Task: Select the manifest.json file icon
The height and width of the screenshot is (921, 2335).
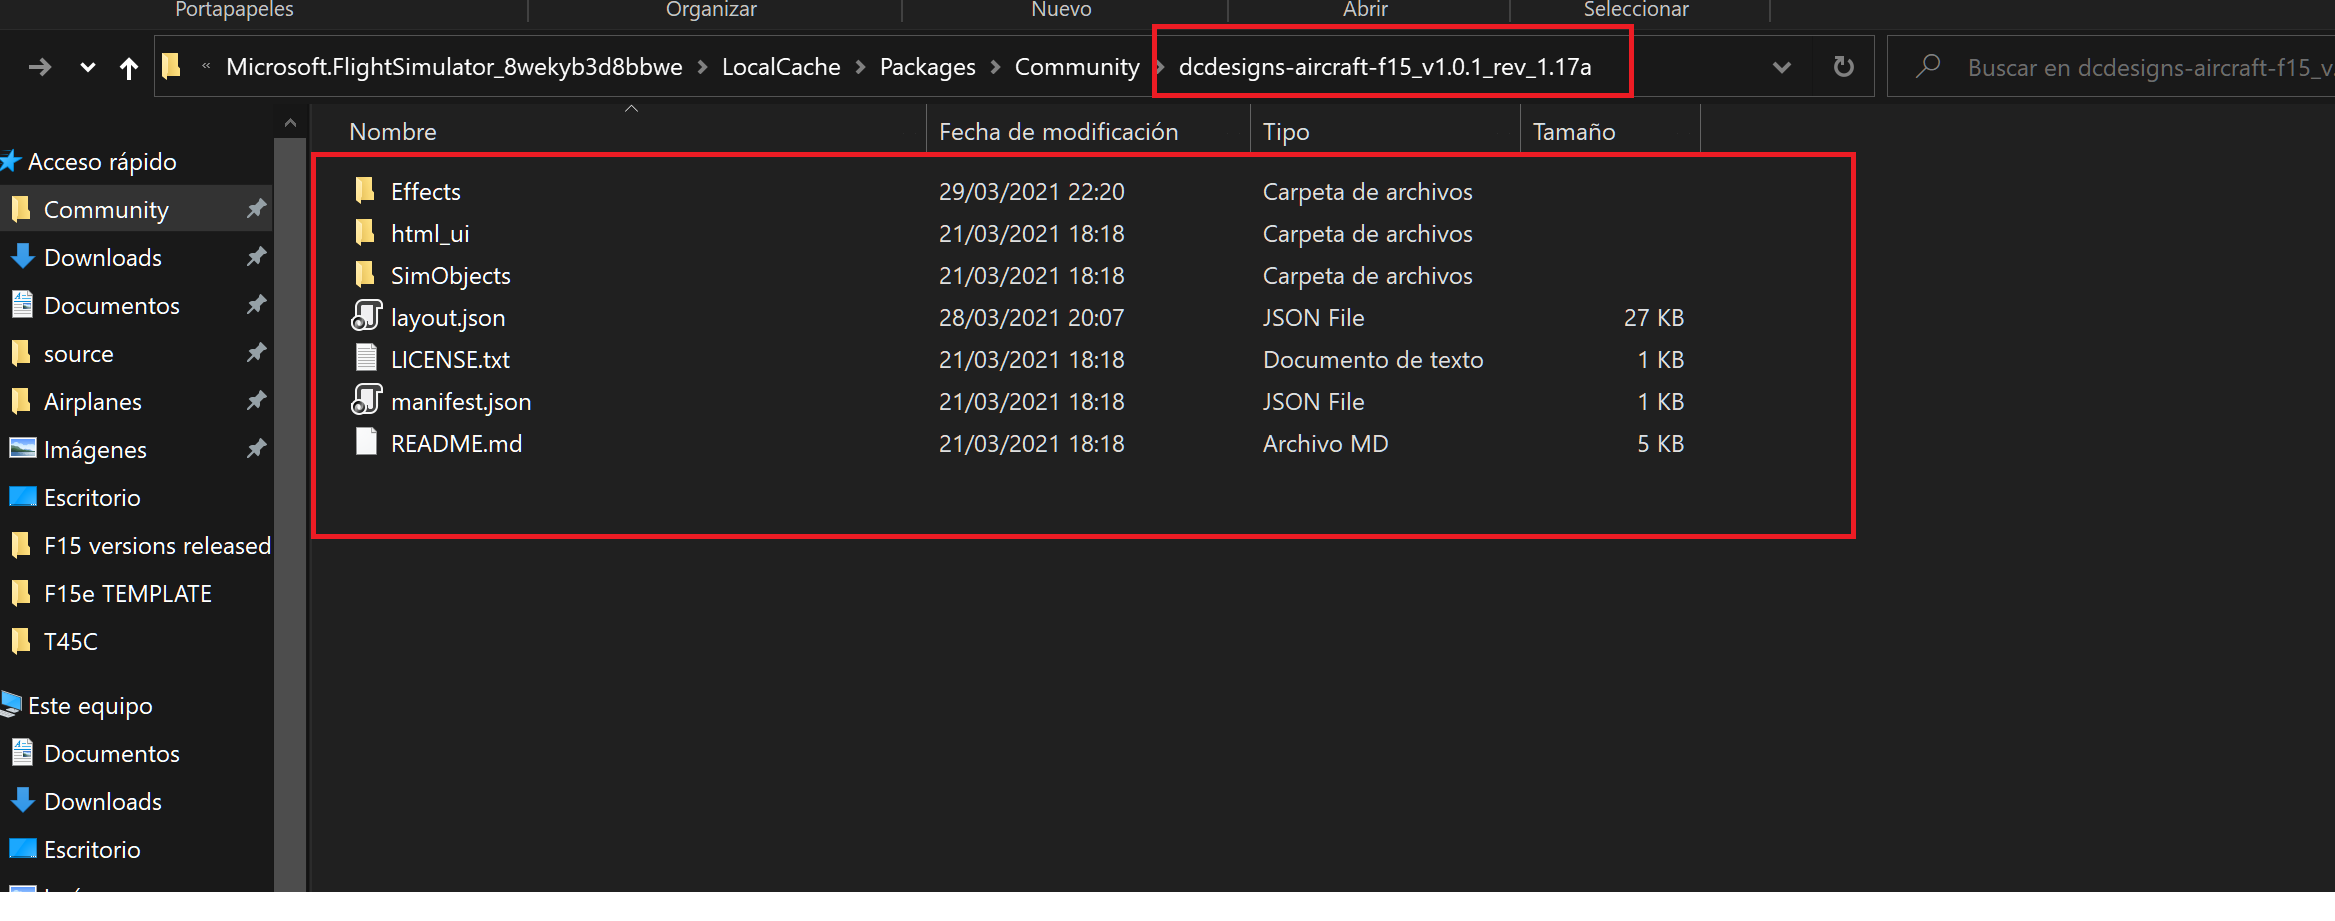Action: click(367, 400)
